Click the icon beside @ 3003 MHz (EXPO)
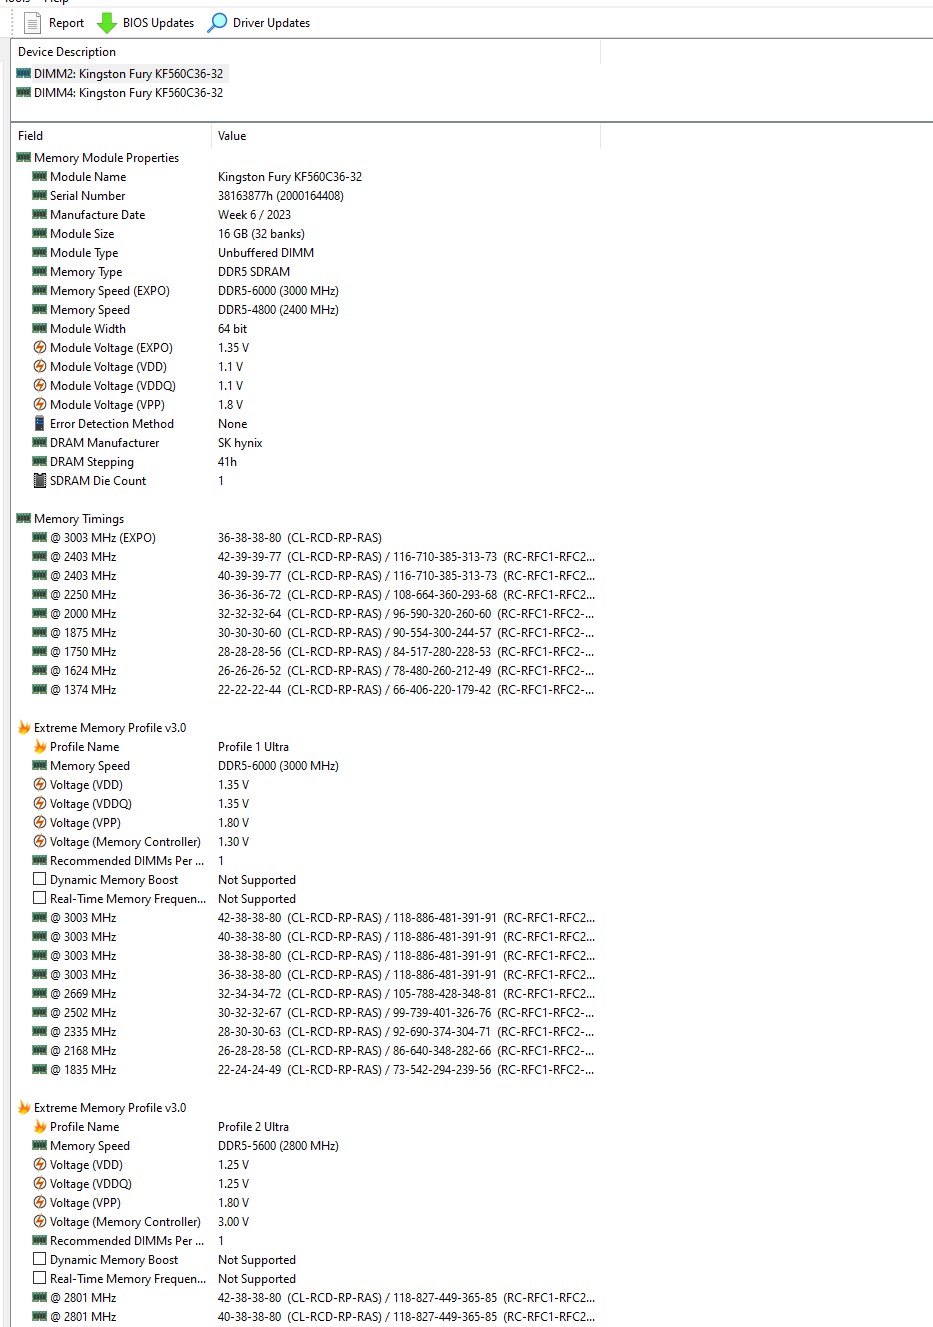 [x=40, y=537]
